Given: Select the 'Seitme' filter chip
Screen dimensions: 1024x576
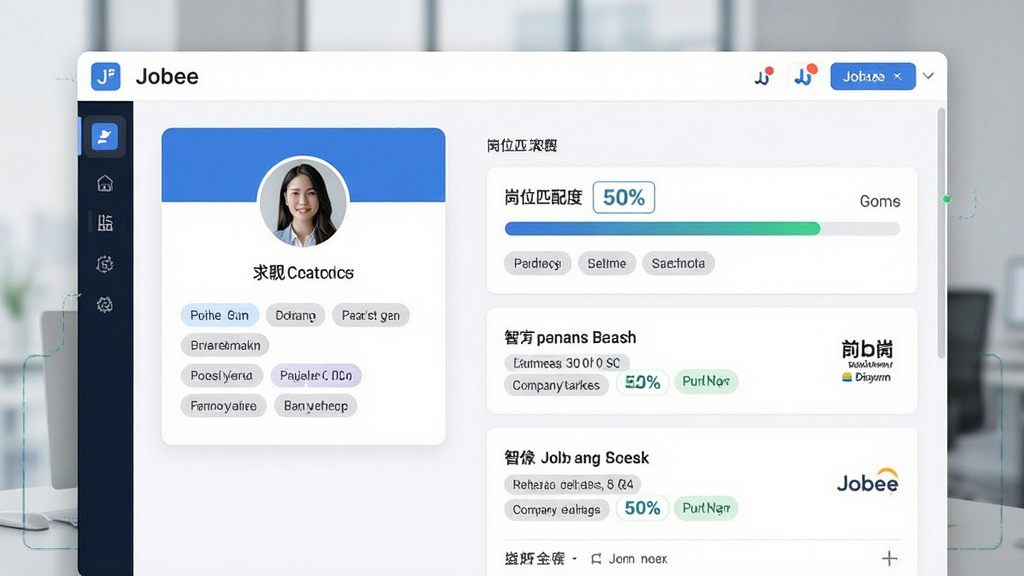Looking at the screenshot, I should (607, 263).
